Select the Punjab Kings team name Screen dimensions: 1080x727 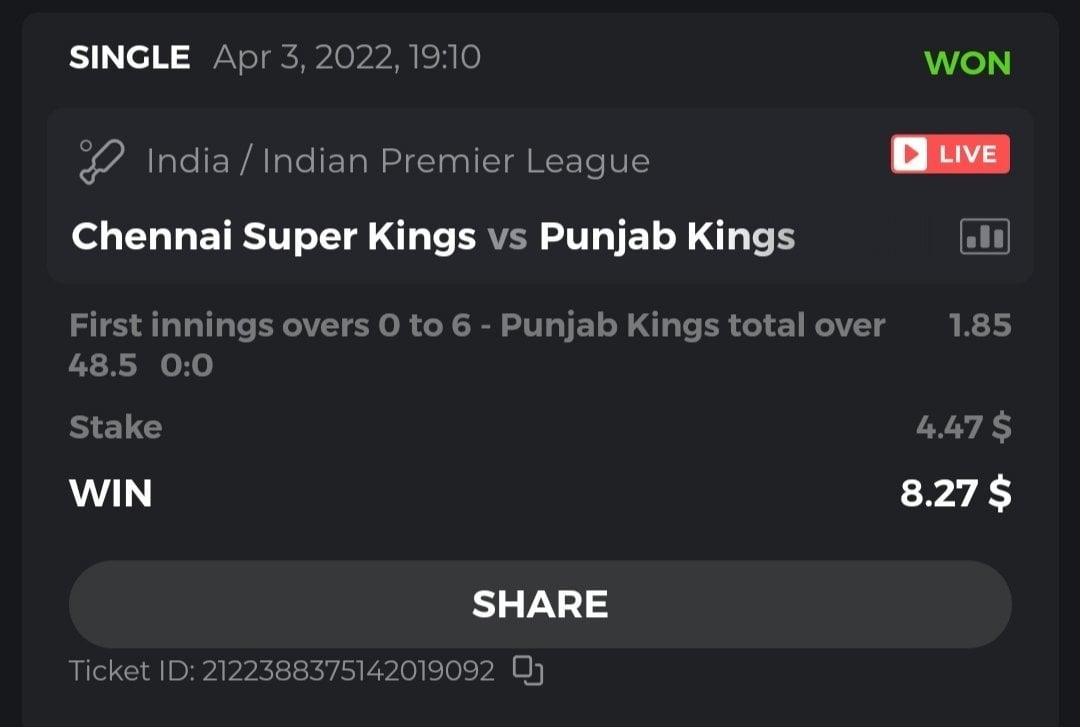tap(667, 237)
